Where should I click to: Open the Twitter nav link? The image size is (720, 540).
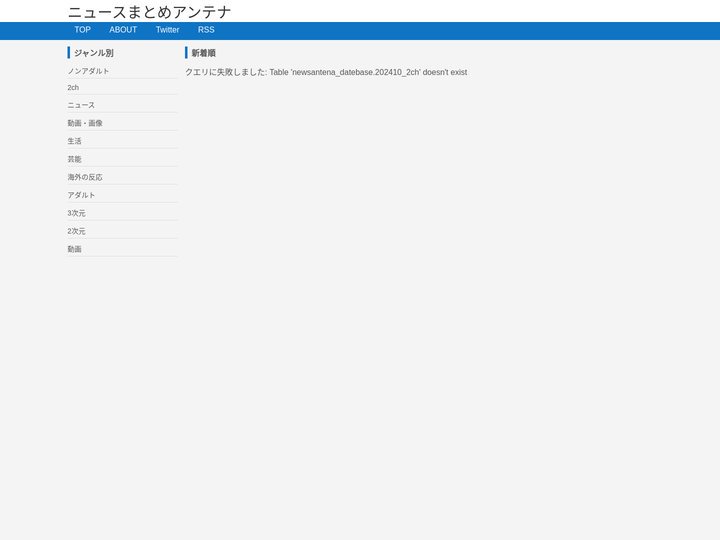point(168,30)
